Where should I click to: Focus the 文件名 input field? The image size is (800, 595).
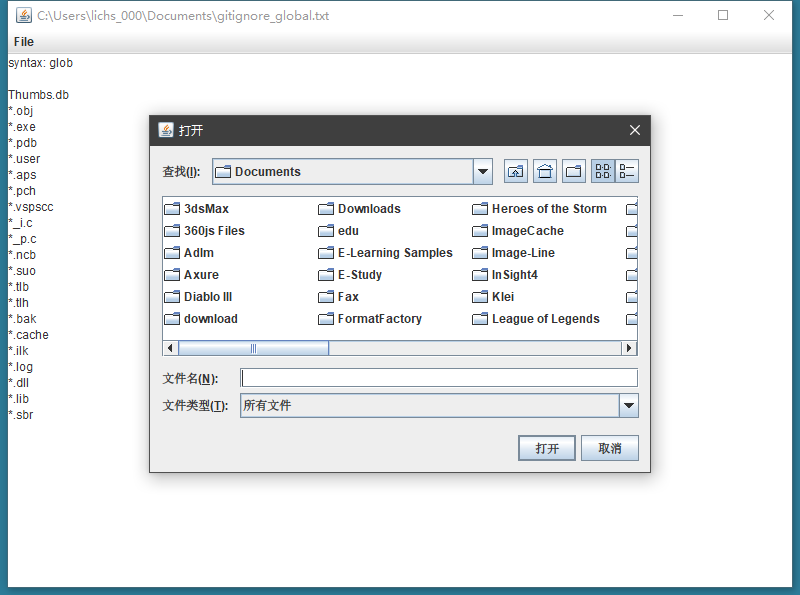click(x=439, y=378)
